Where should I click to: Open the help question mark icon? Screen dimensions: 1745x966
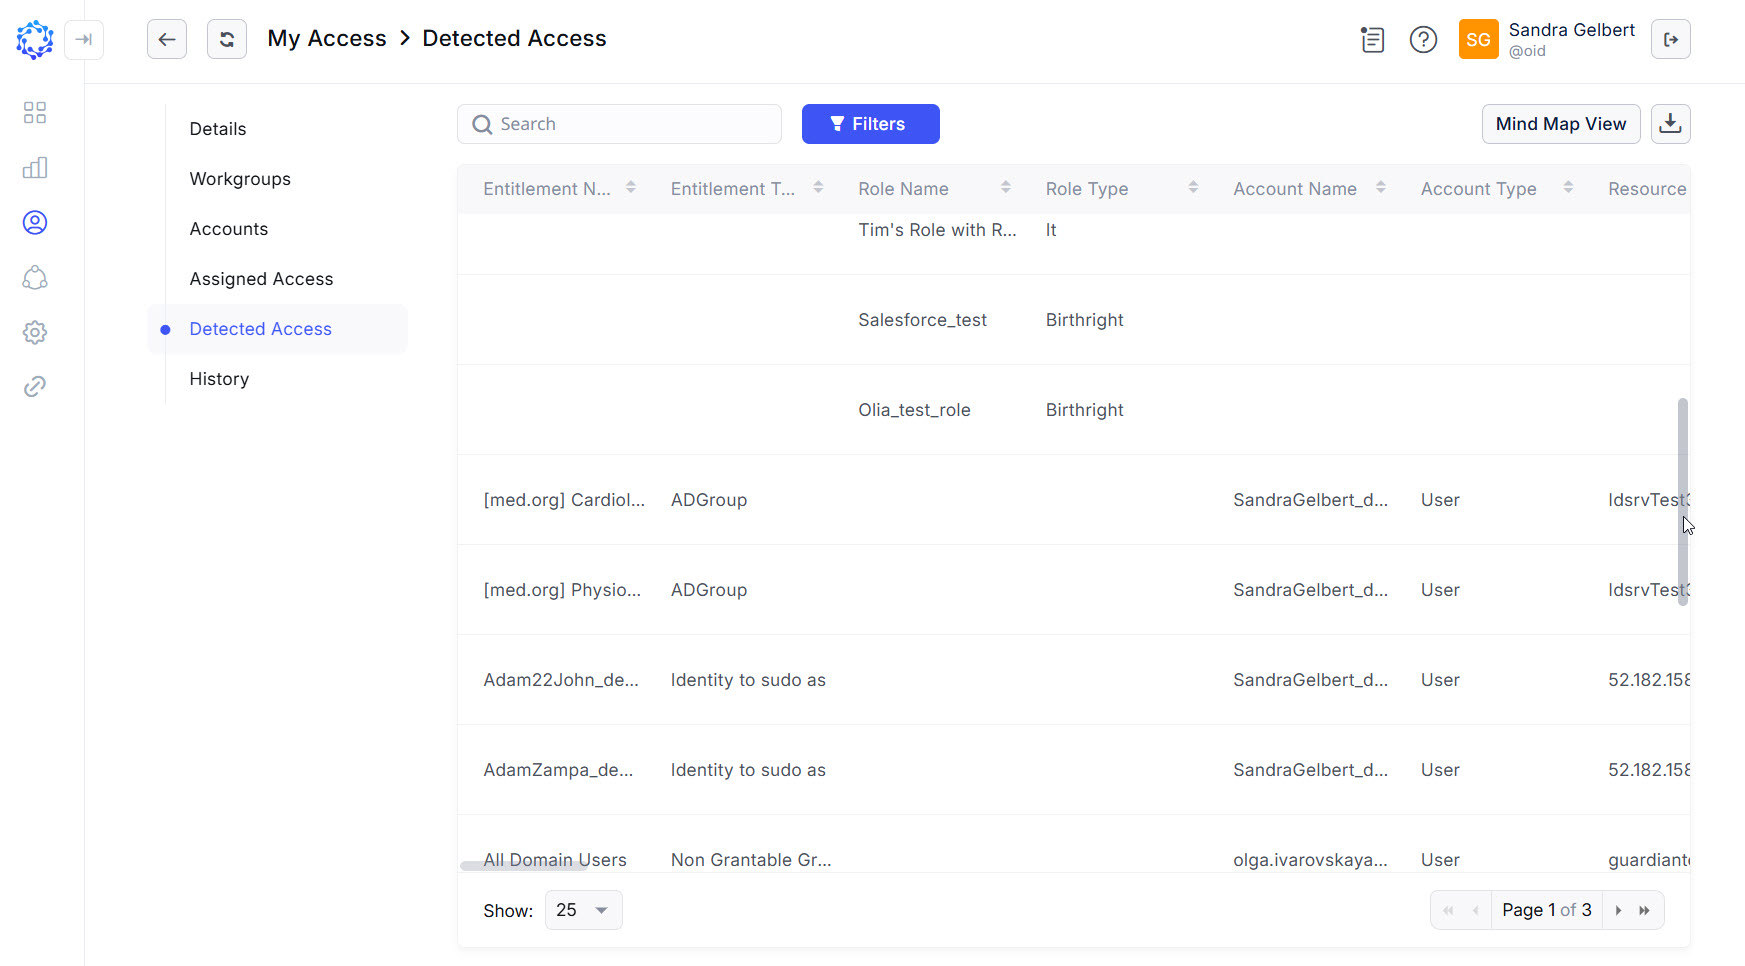(1423, 40)
